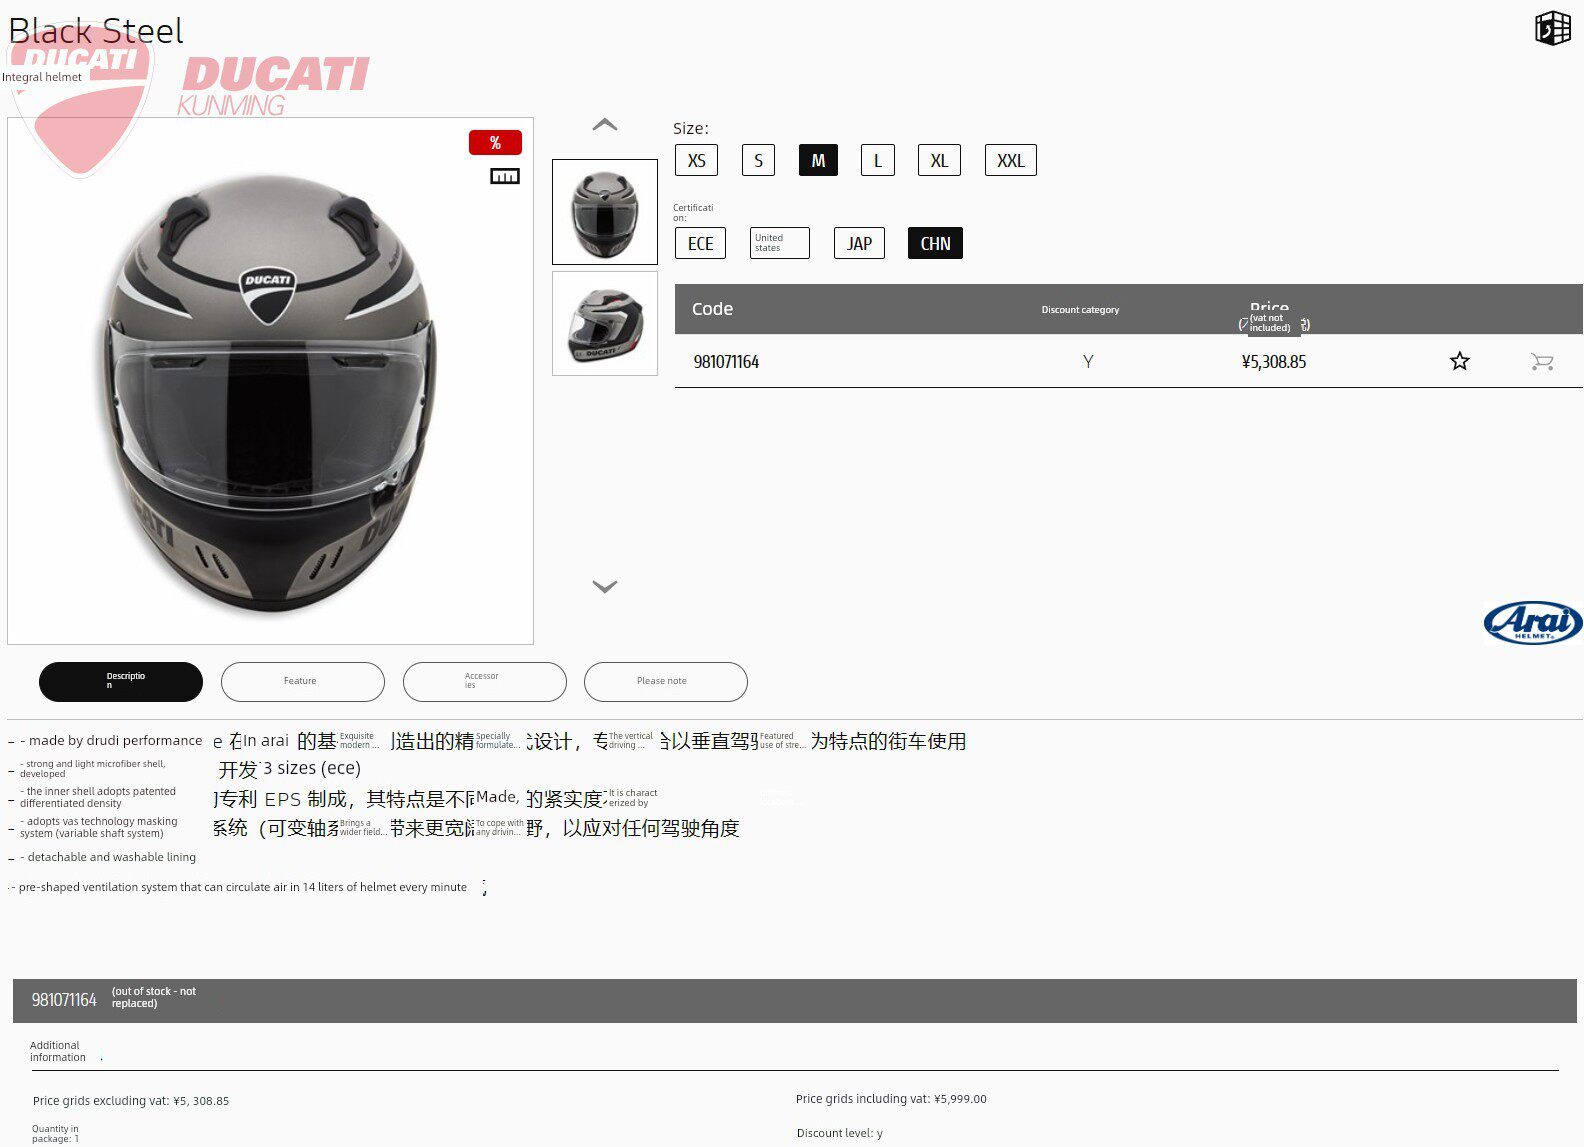This screenshot has height=1147, width=1584.
Task: Click the price ¥5,308.85 in the table
Action: 1274,362
